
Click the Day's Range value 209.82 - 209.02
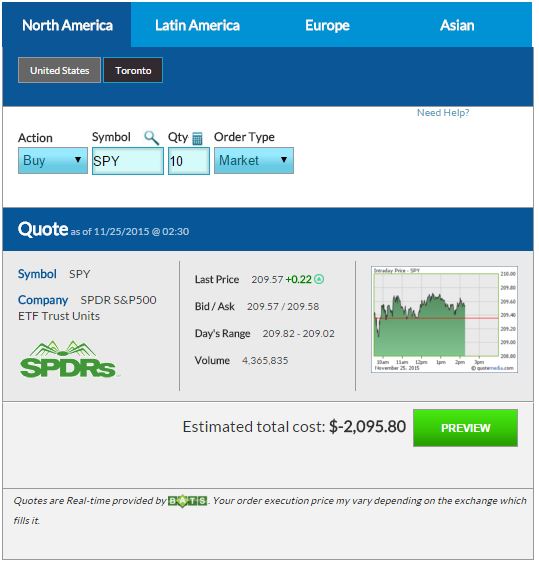(x=298, y=333)
